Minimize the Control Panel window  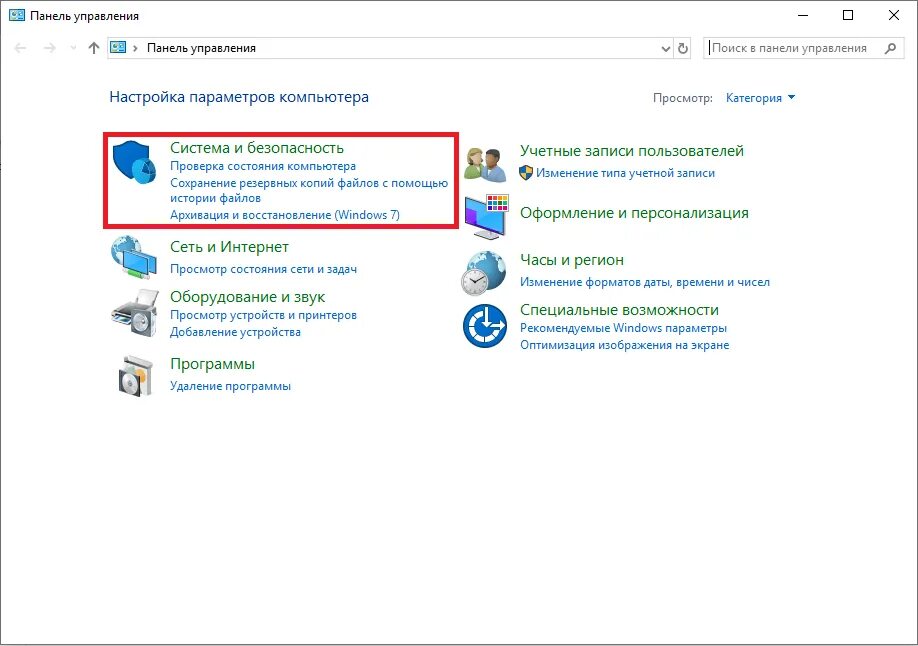coord(803,15)
